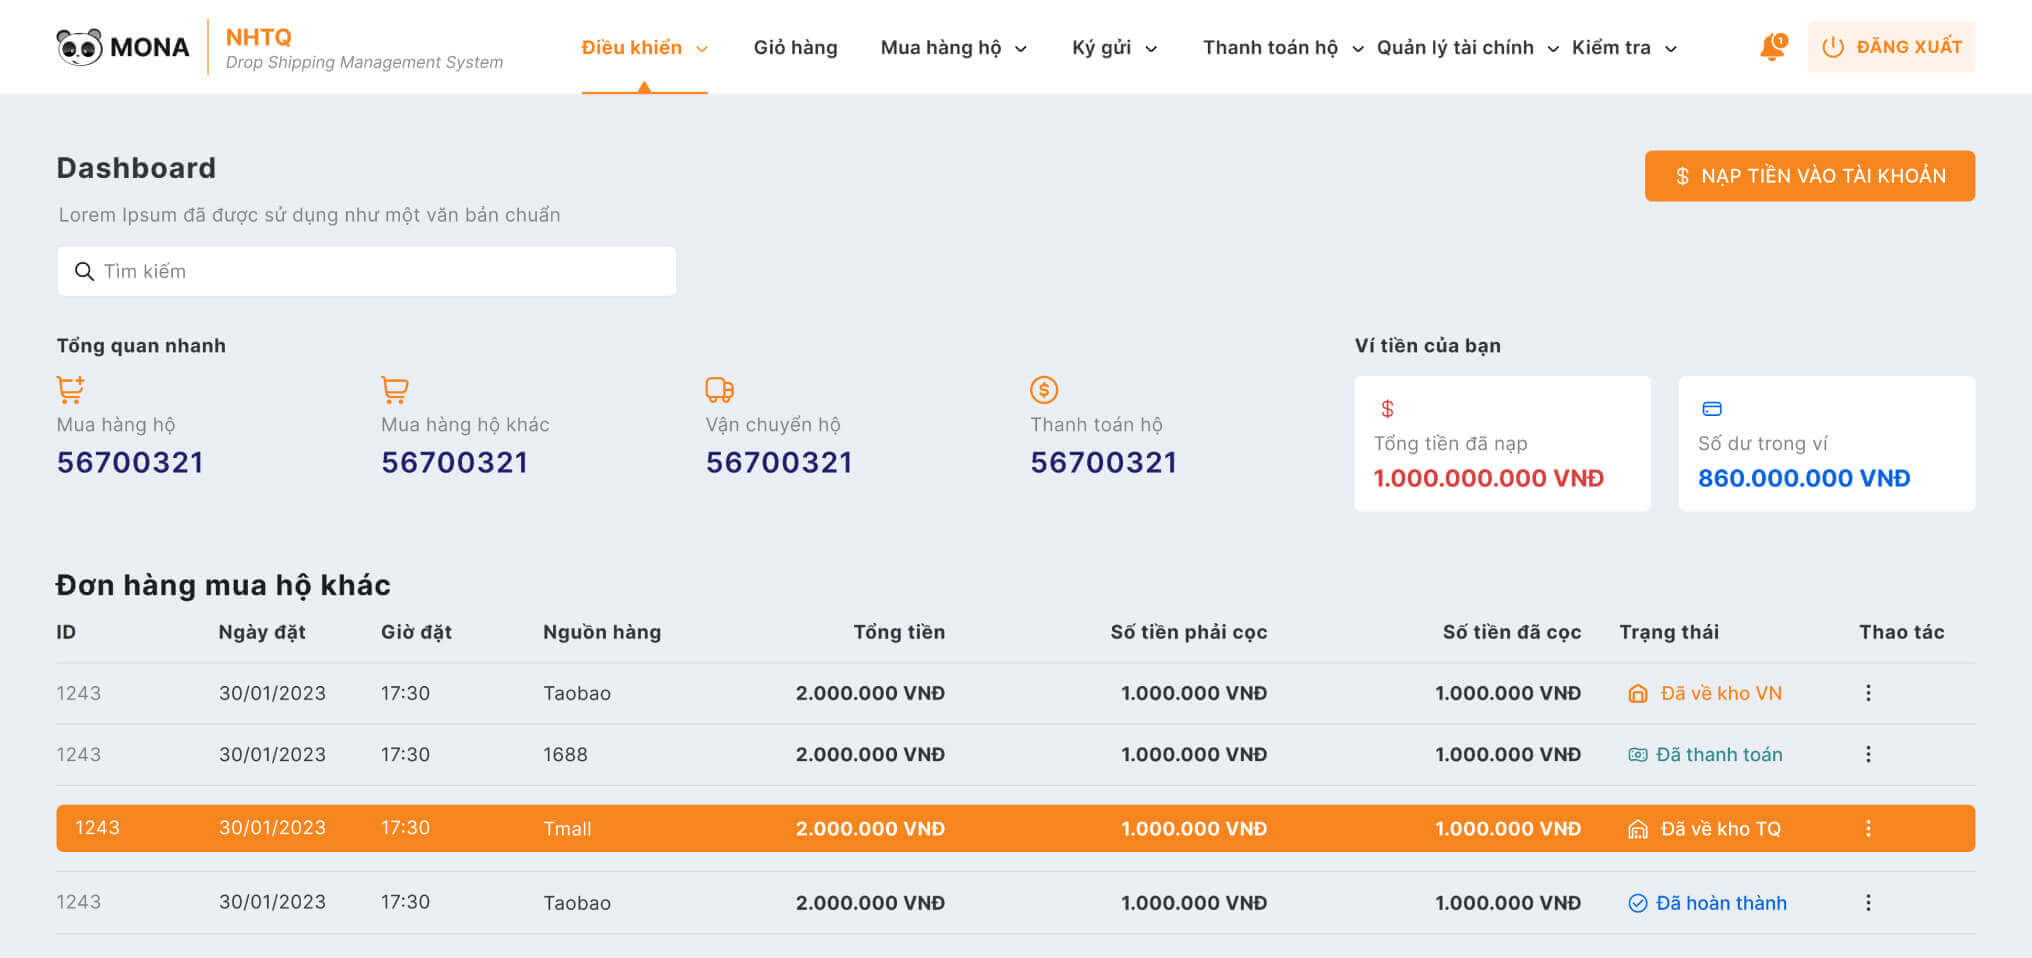
Task: Expand the Ký gửi dropdown menu
Action: (1114, 47)
